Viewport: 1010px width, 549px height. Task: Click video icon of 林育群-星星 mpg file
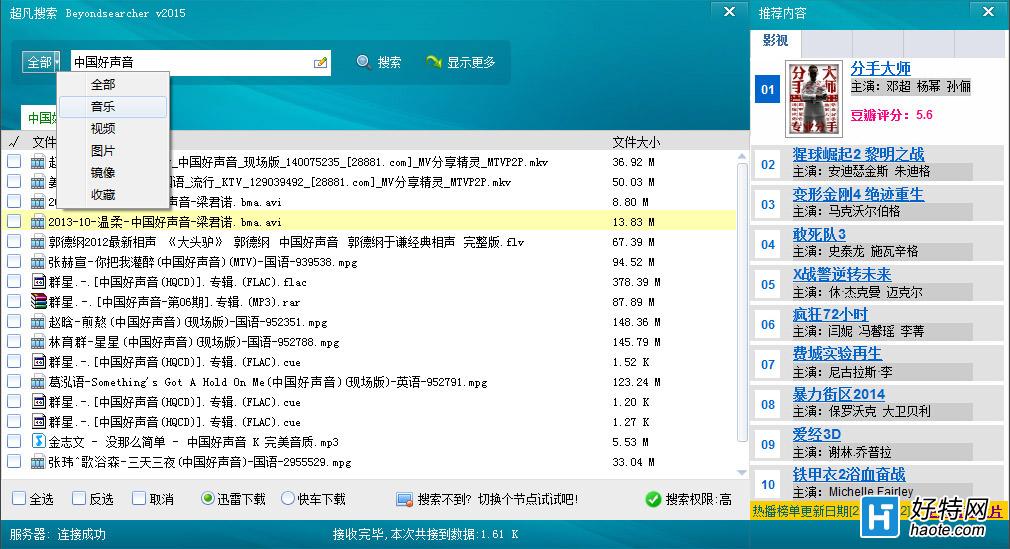pos(38,342)
